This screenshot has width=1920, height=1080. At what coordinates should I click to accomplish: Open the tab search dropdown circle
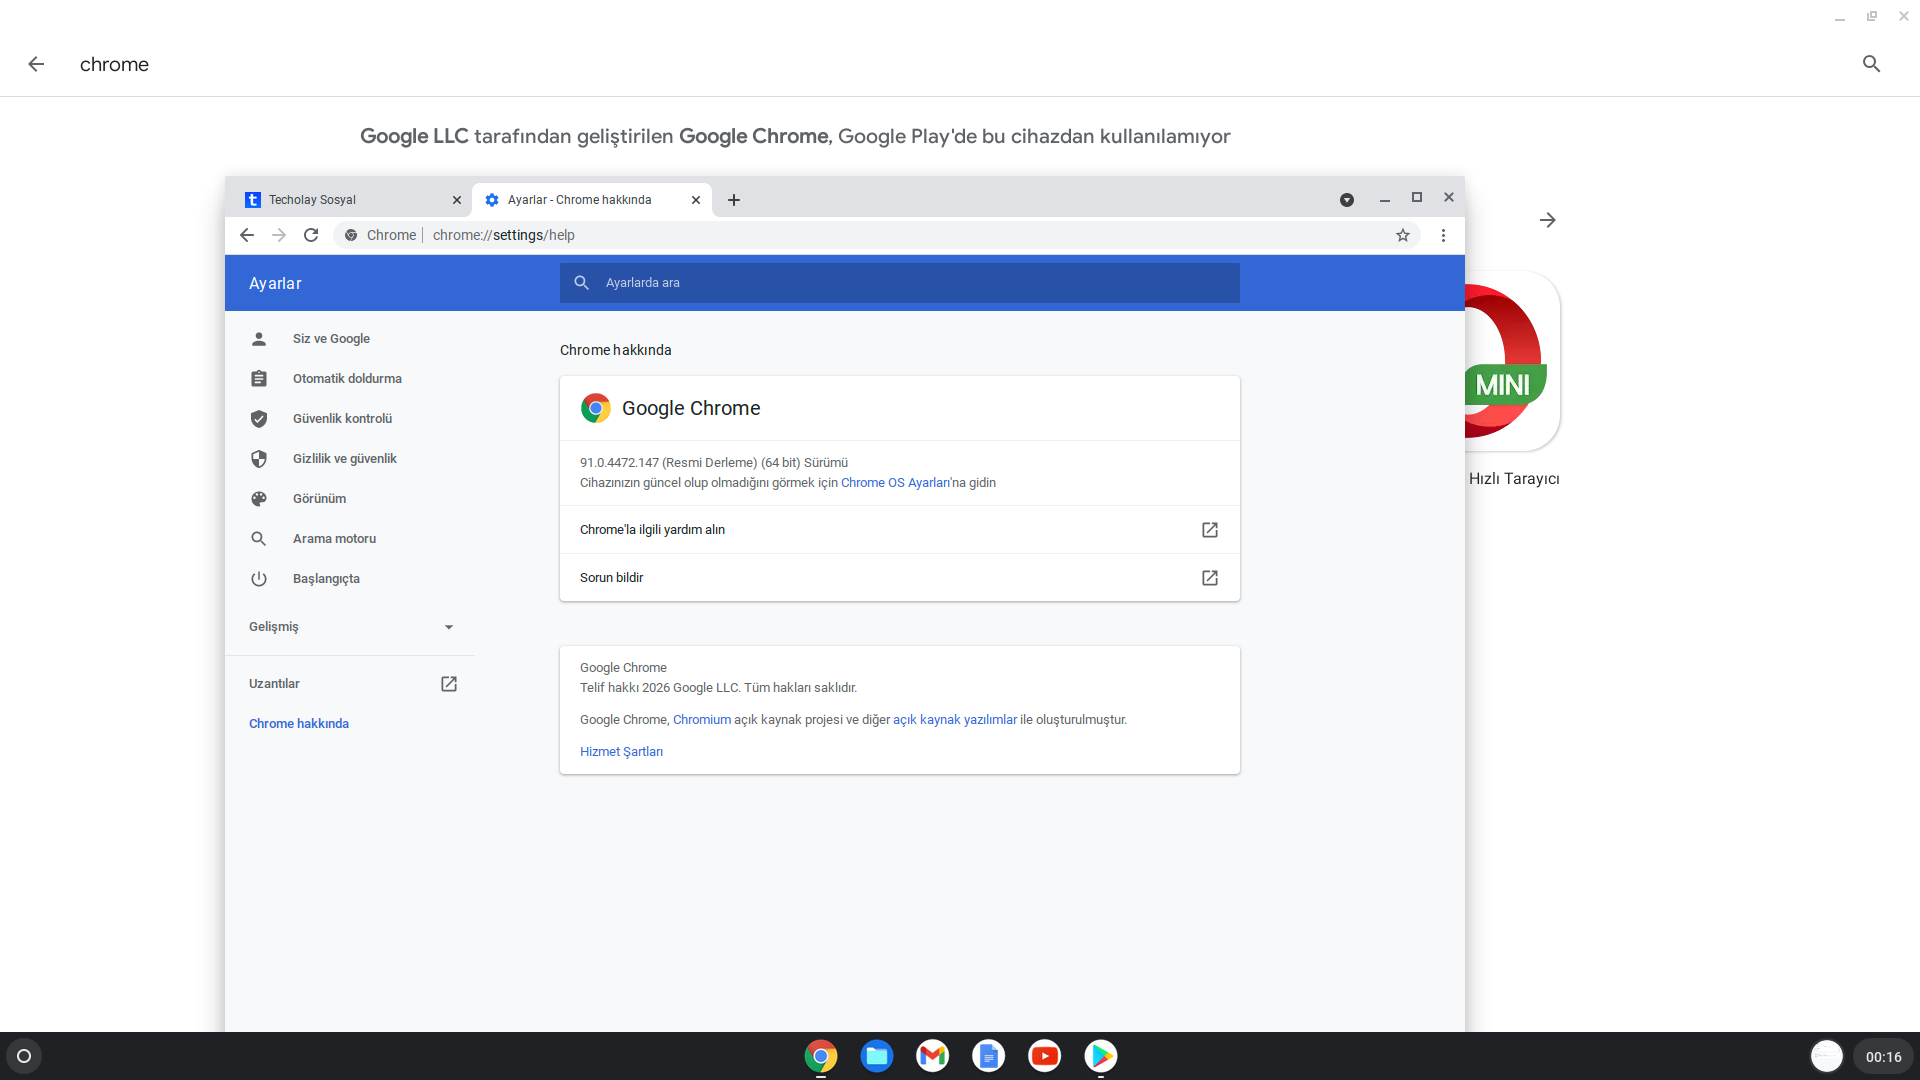(x=1347, y=200)
